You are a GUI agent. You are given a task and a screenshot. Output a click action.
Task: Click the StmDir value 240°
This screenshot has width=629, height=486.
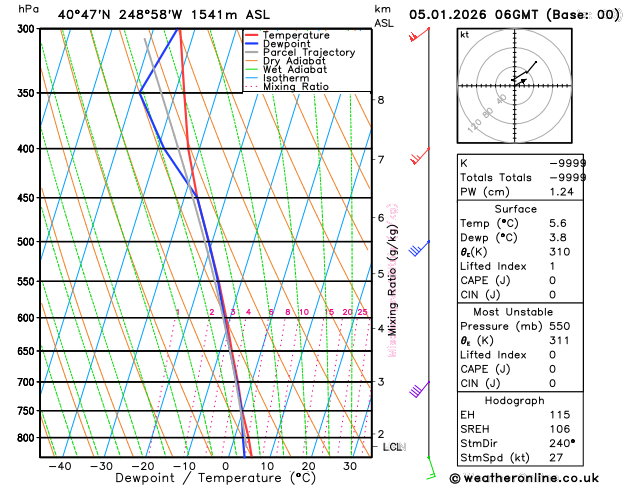[x=562, y=443]
